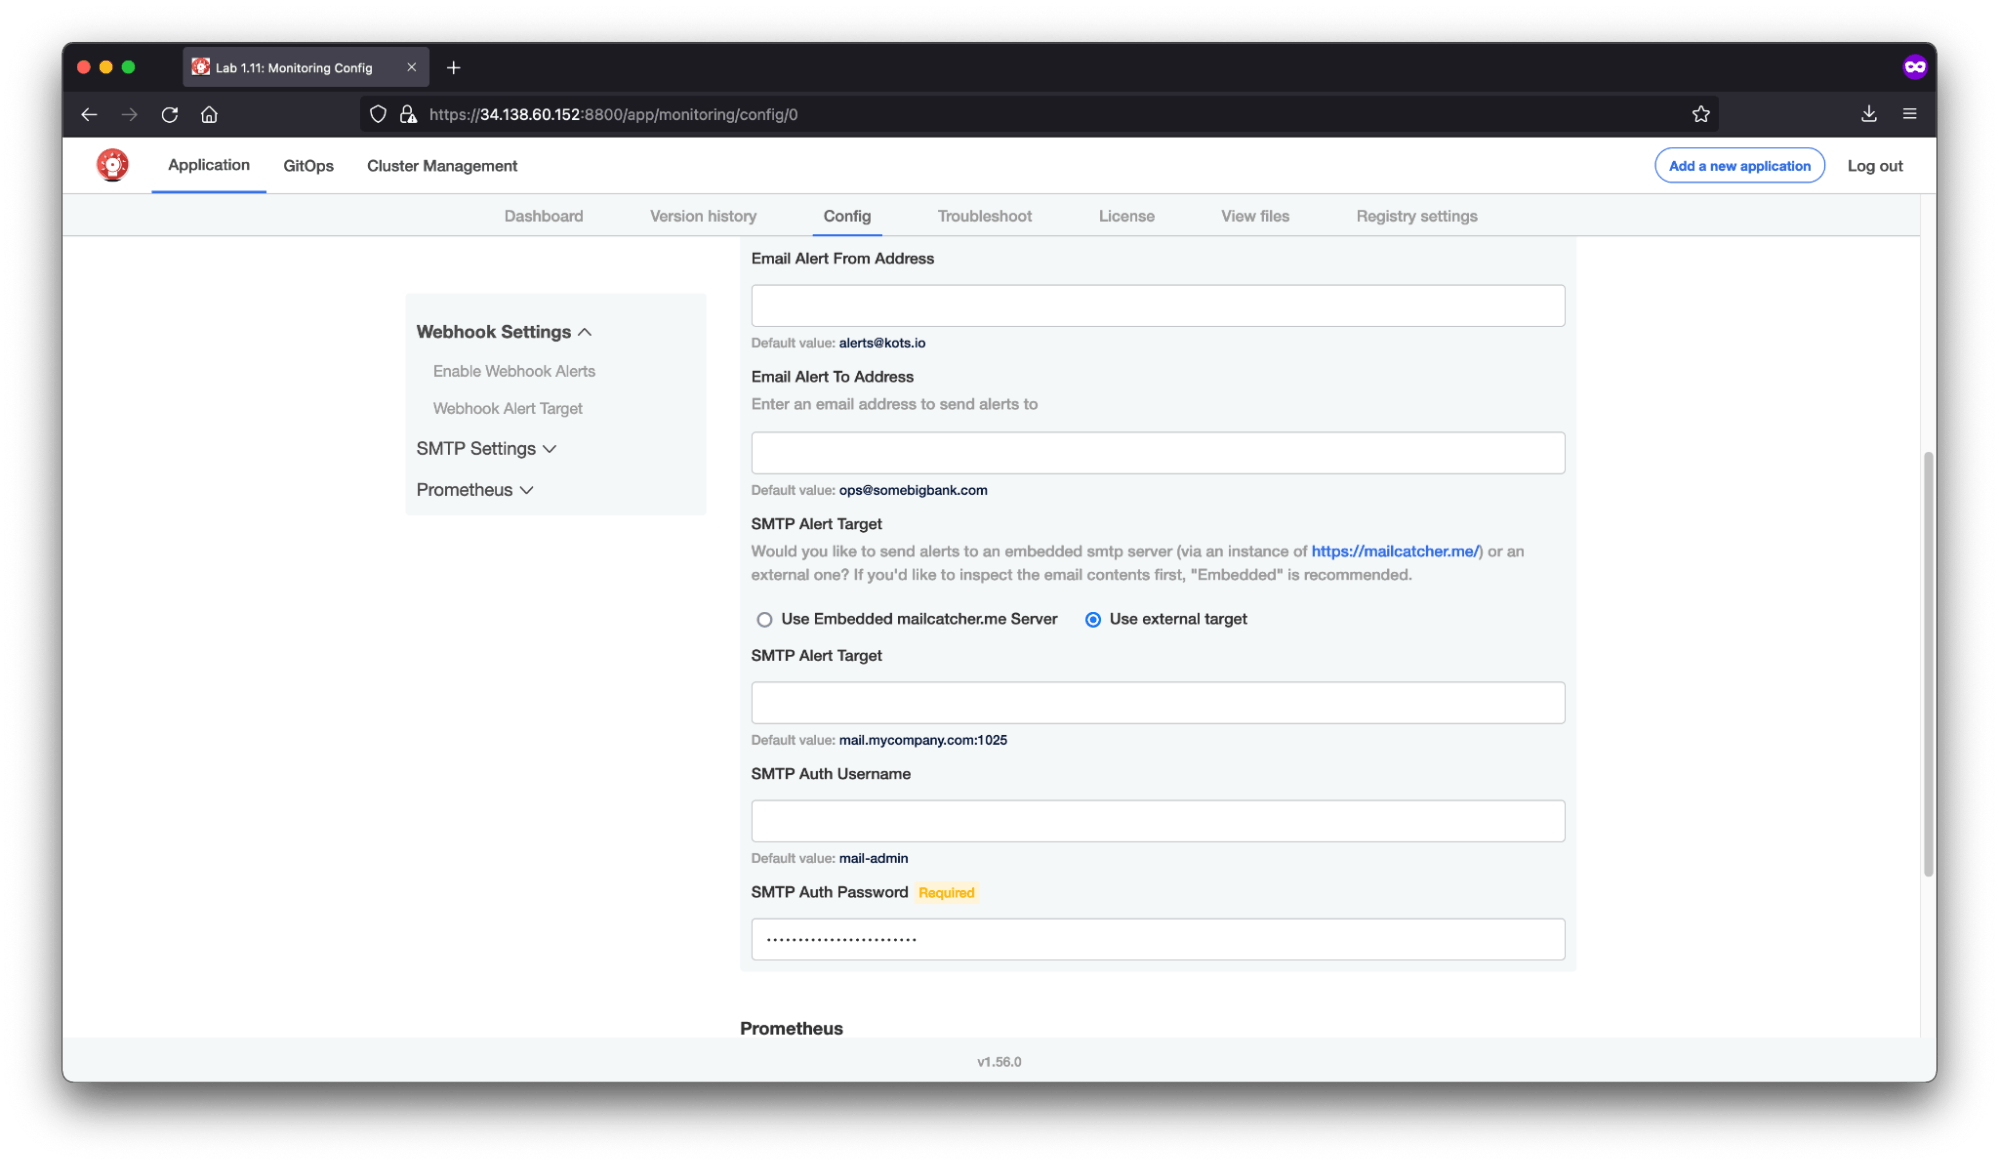This screenshot has height=1165, width=1999.
Task: Click the KOTS application logo
Action: tap(113, 165)
